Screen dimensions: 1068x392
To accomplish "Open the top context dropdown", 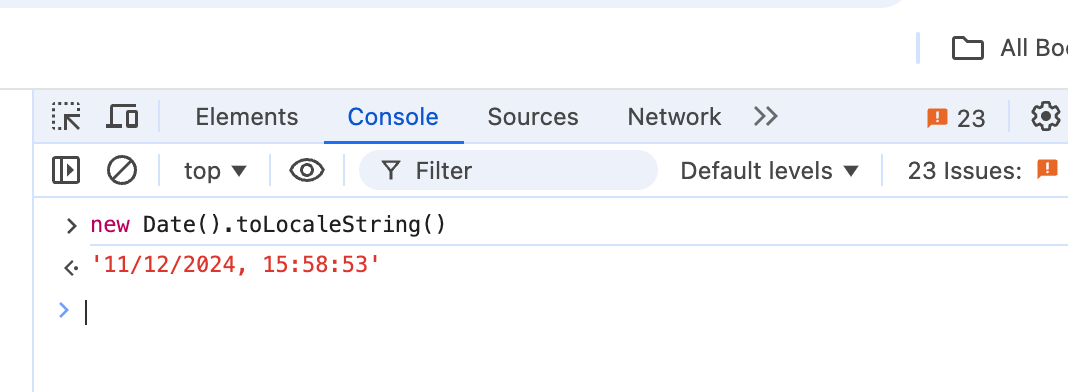I will coord(215,171).
